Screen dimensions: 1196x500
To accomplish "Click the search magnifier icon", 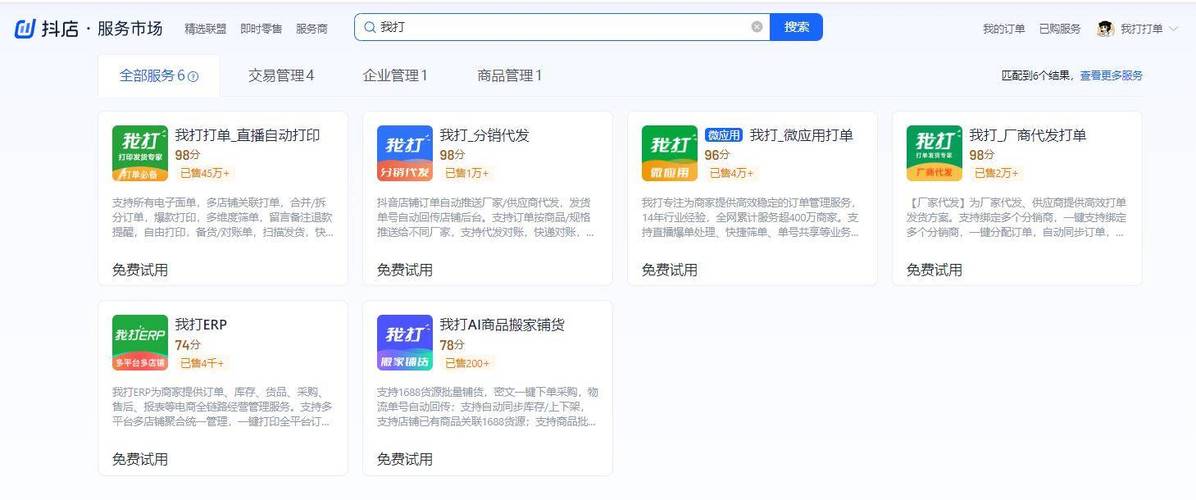I will coord(369,27).
